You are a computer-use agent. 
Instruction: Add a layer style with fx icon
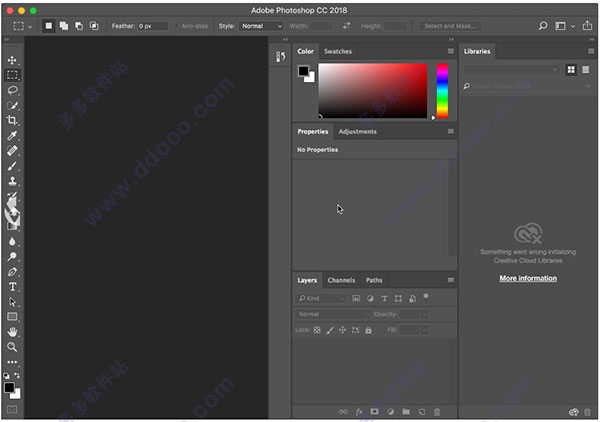359,412
